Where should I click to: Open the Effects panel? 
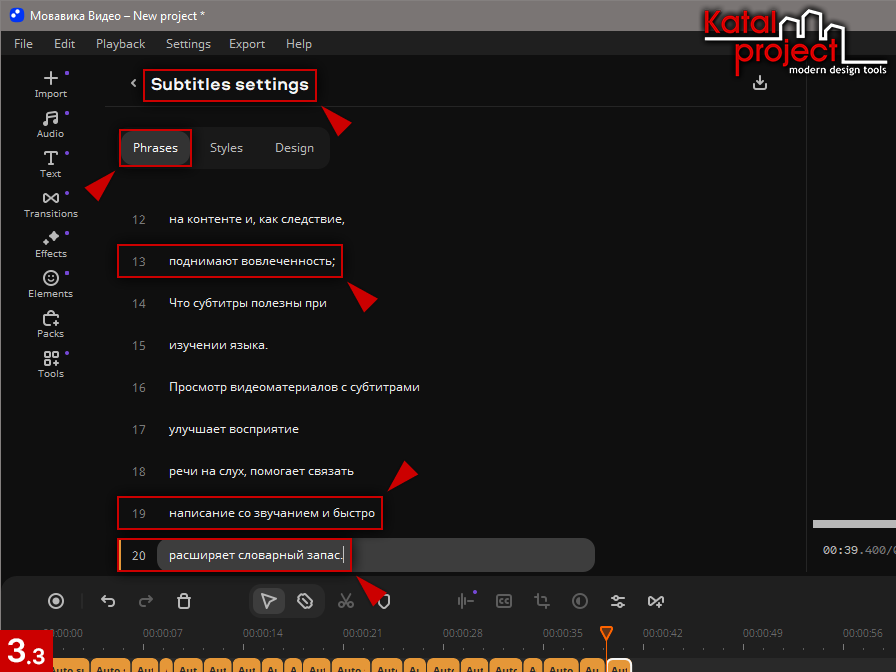pyautogui.click(x=51, y=244)
